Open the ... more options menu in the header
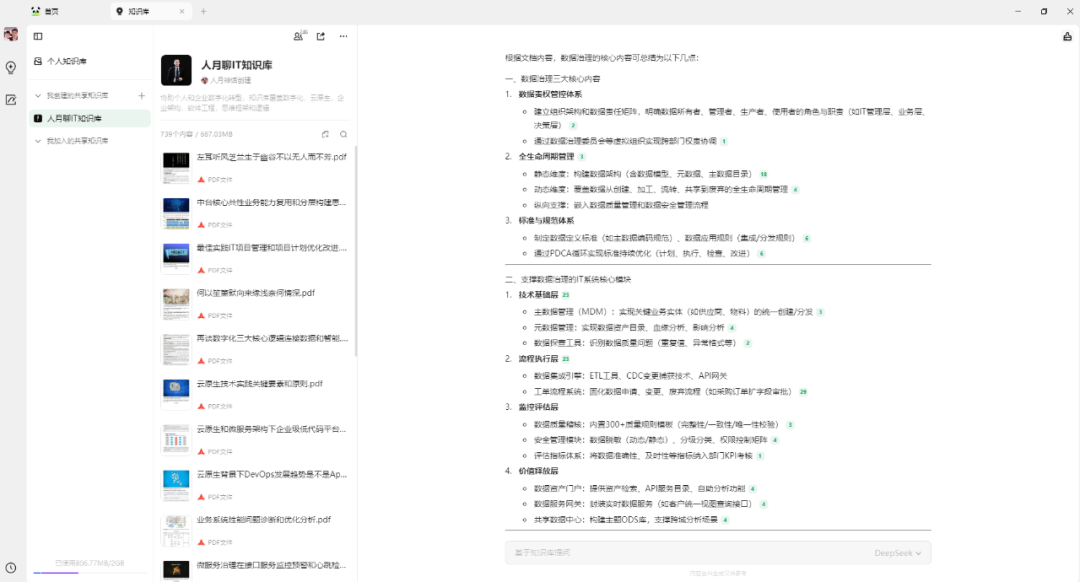The image size is (1080, 582). [x=343, y=35]
